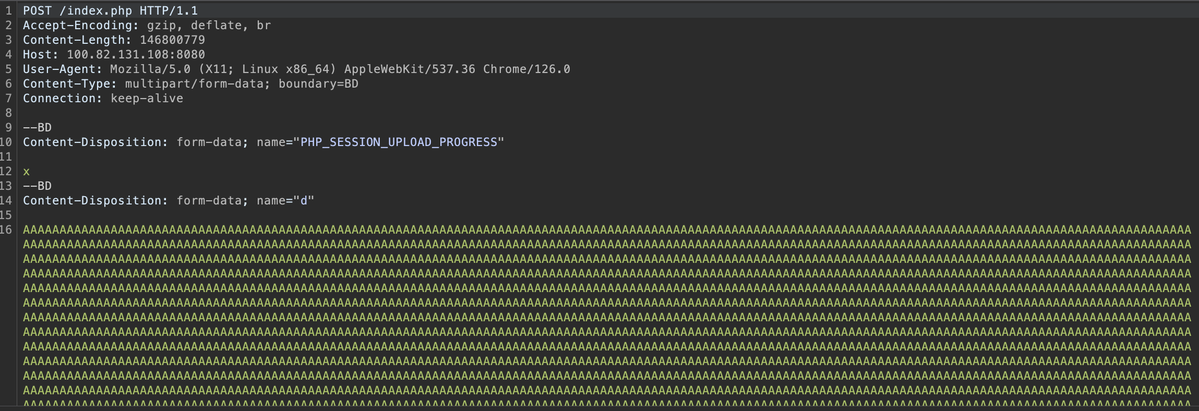Select the Accept-Encoding header name
The image size is (1199, 411).
[81, 25]
